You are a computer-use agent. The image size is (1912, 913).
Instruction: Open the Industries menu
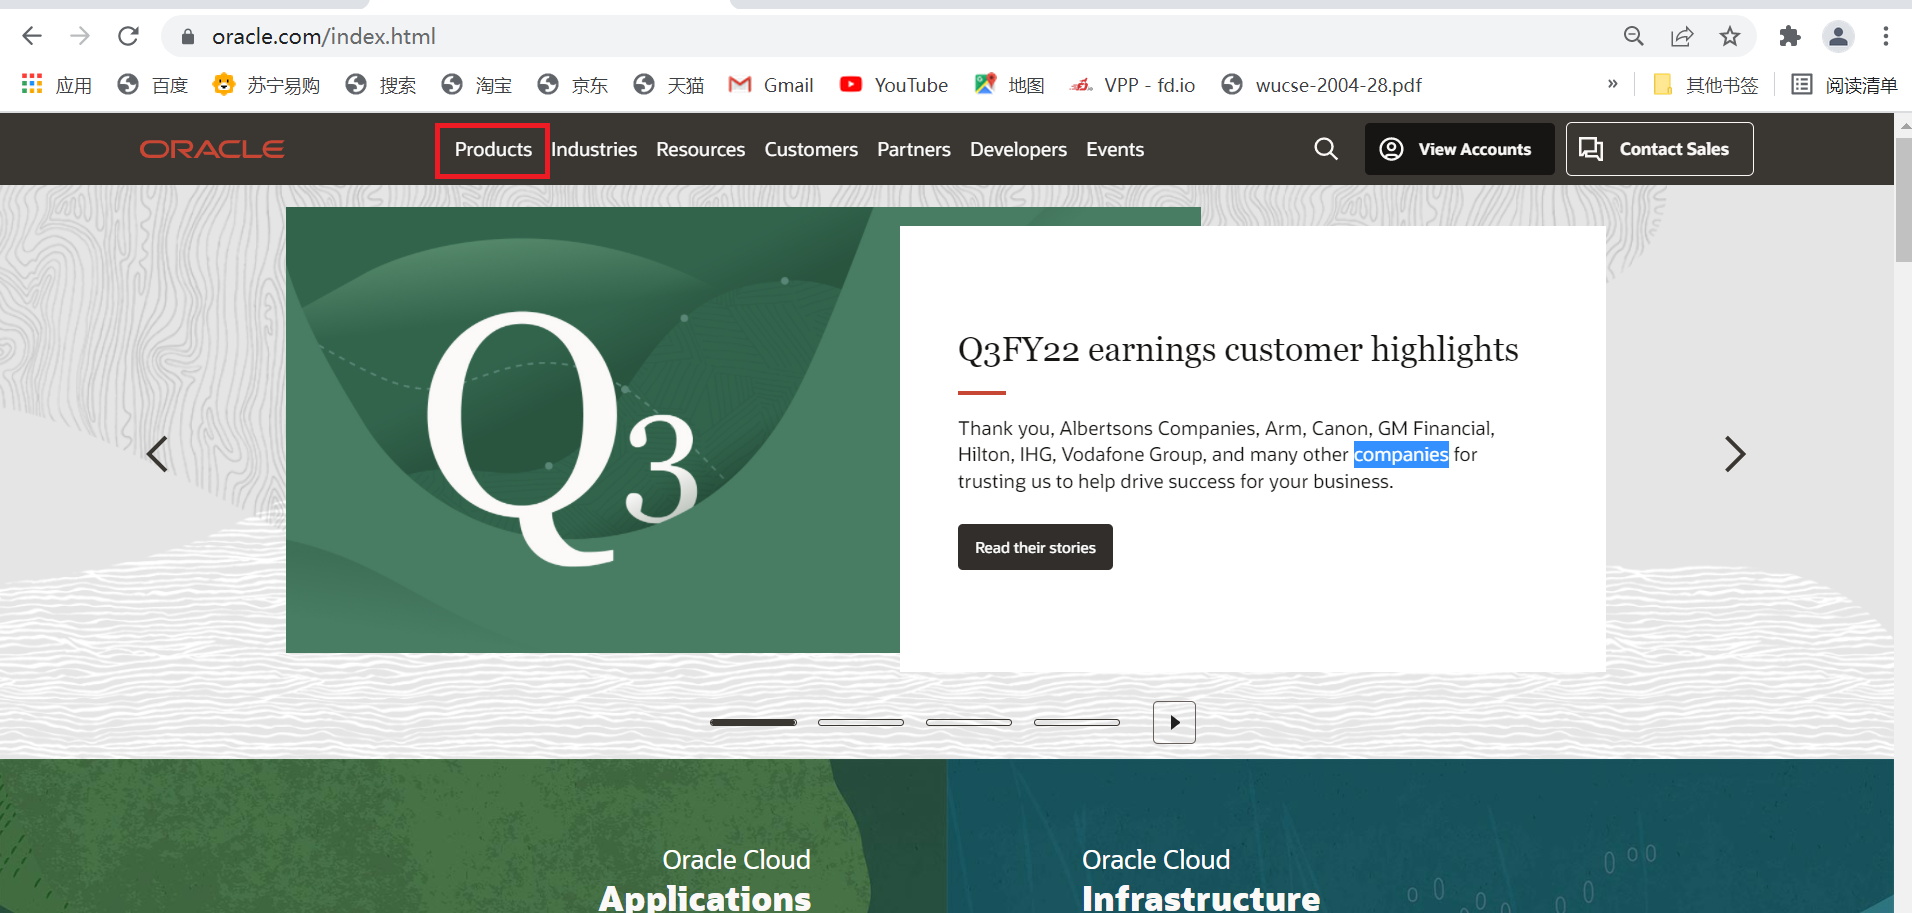click(x=594, y=149)
